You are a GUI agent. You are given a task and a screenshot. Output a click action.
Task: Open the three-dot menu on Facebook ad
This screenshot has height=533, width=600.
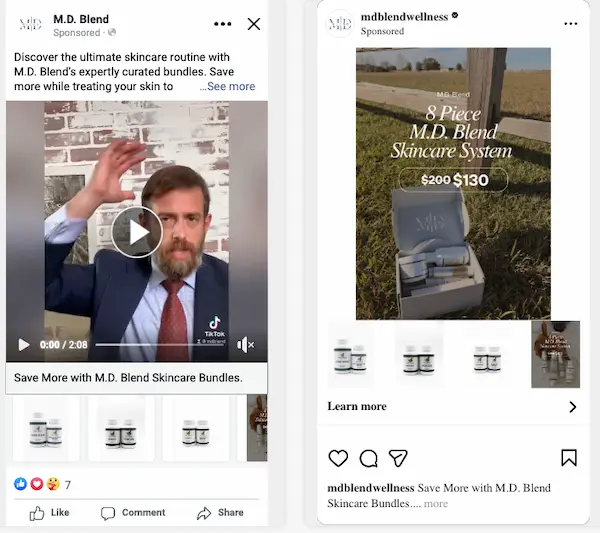pyautogui.click(x=222, y=24)
